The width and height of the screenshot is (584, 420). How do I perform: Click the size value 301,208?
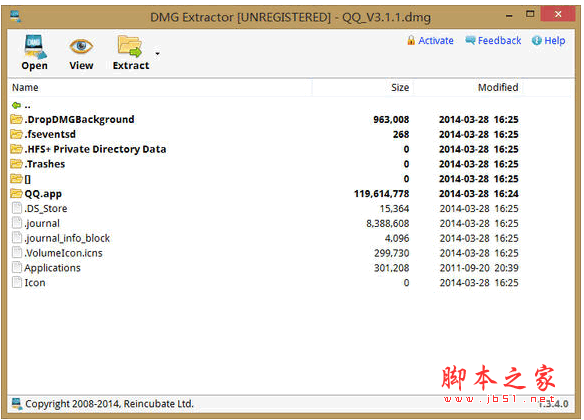(392, 268)
